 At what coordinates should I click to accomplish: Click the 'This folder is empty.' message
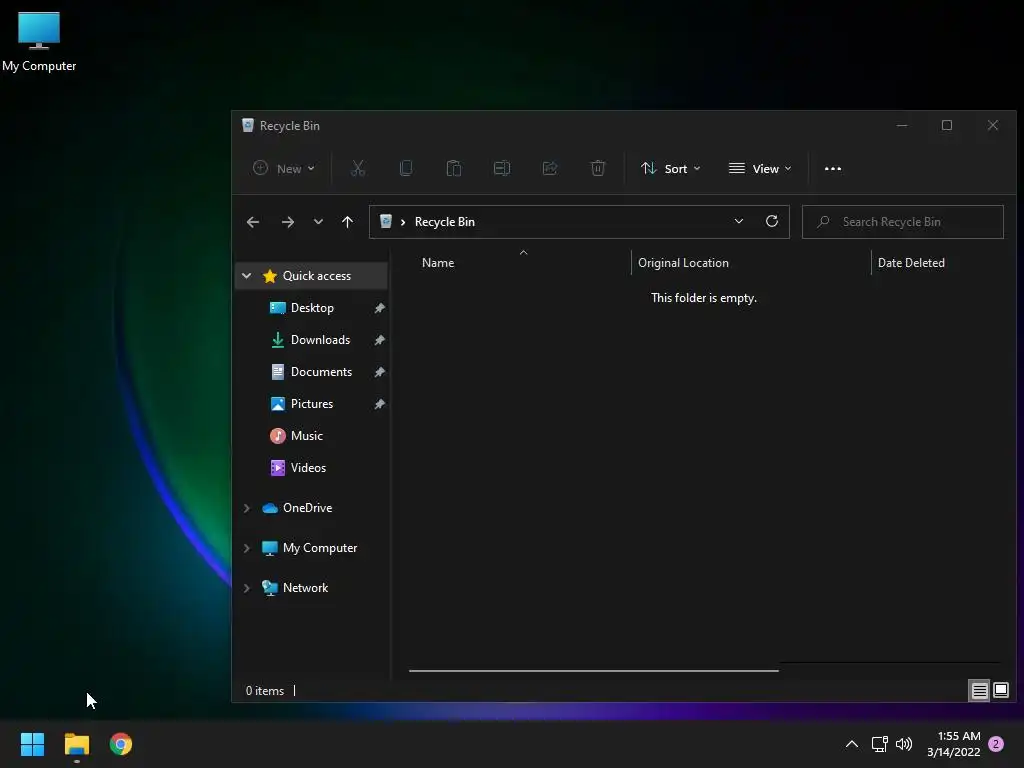point(704,298)
